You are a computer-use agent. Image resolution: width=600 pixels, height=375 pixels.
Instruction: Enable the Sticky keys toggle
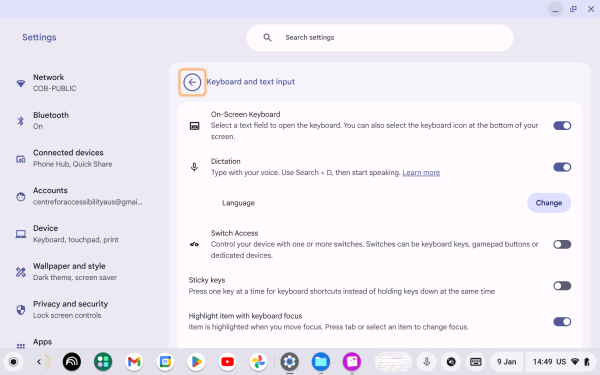tap(562, 286)
